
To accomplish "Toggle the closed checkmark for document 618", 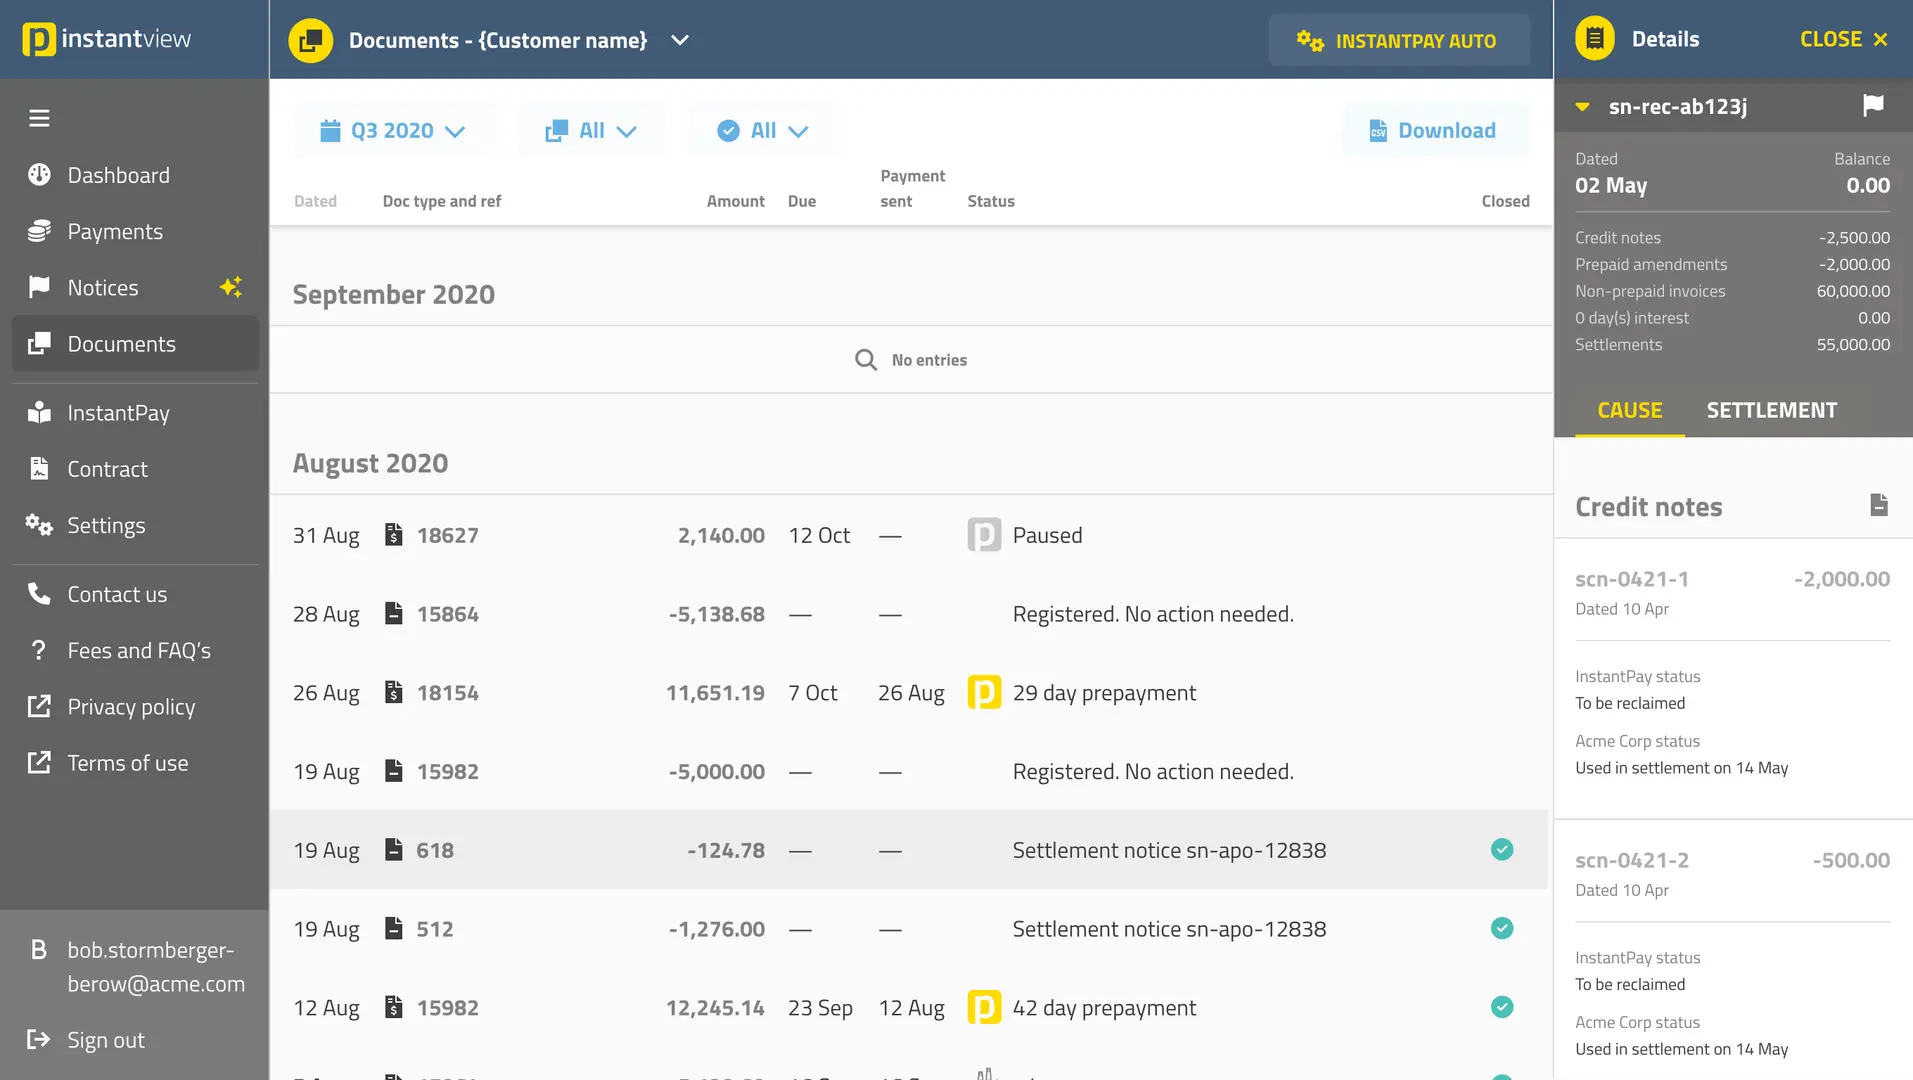I will point(1501,850).
